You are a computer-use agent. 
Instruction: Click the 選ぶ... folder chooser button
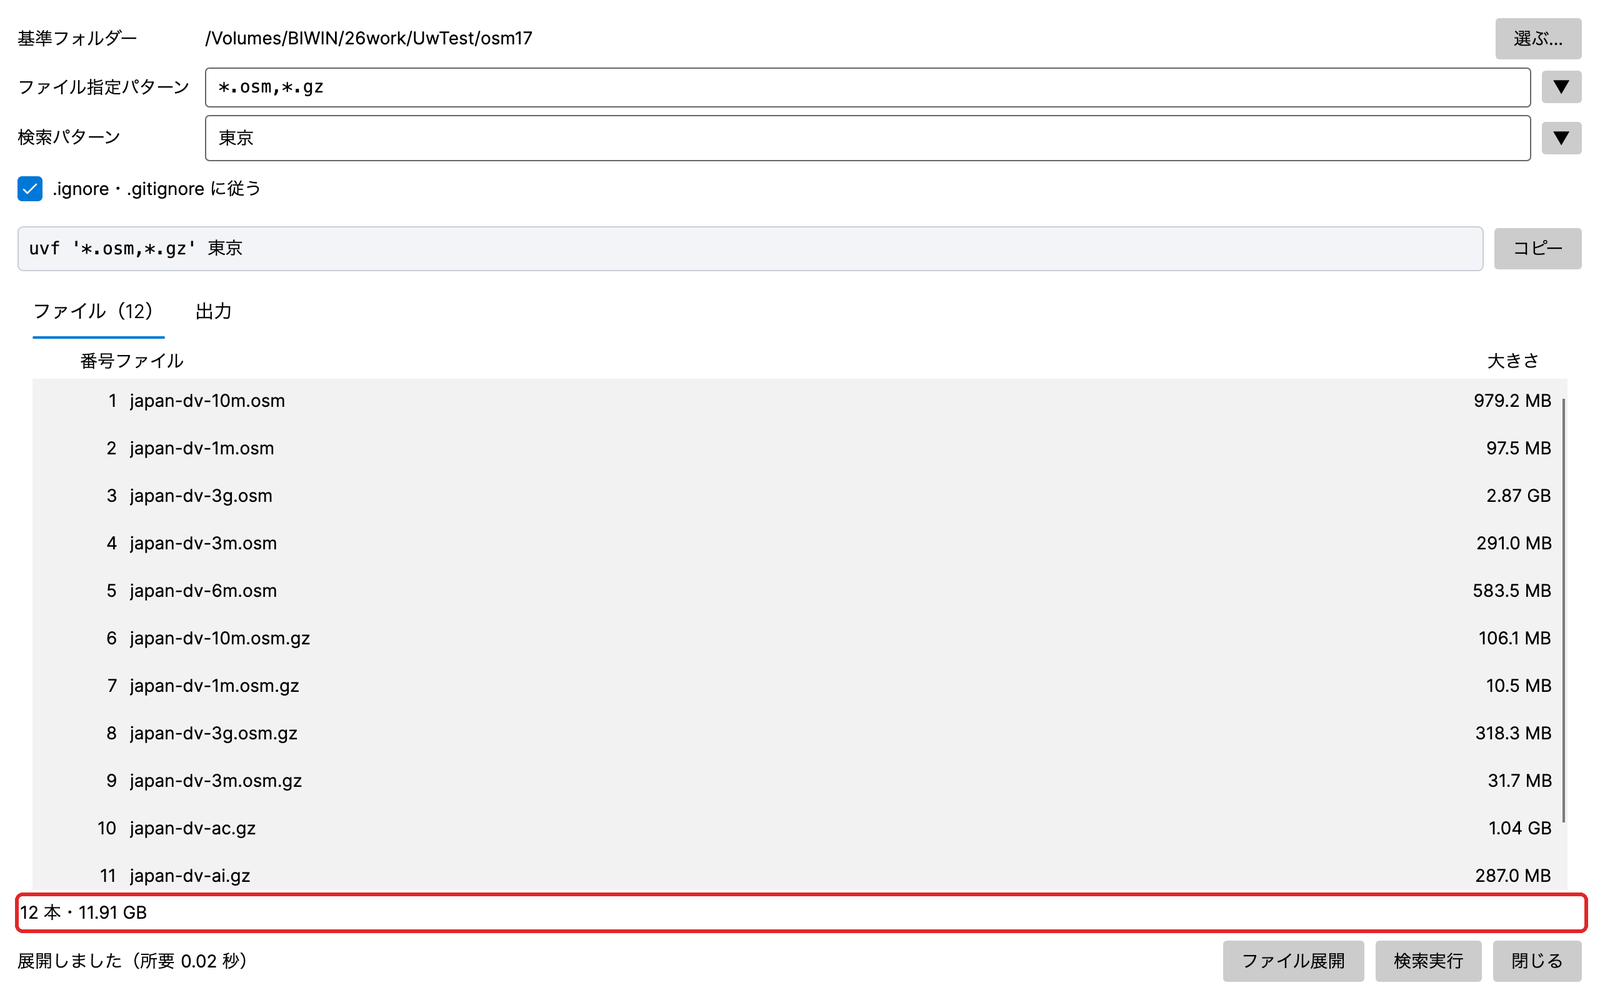[1538, 38]
